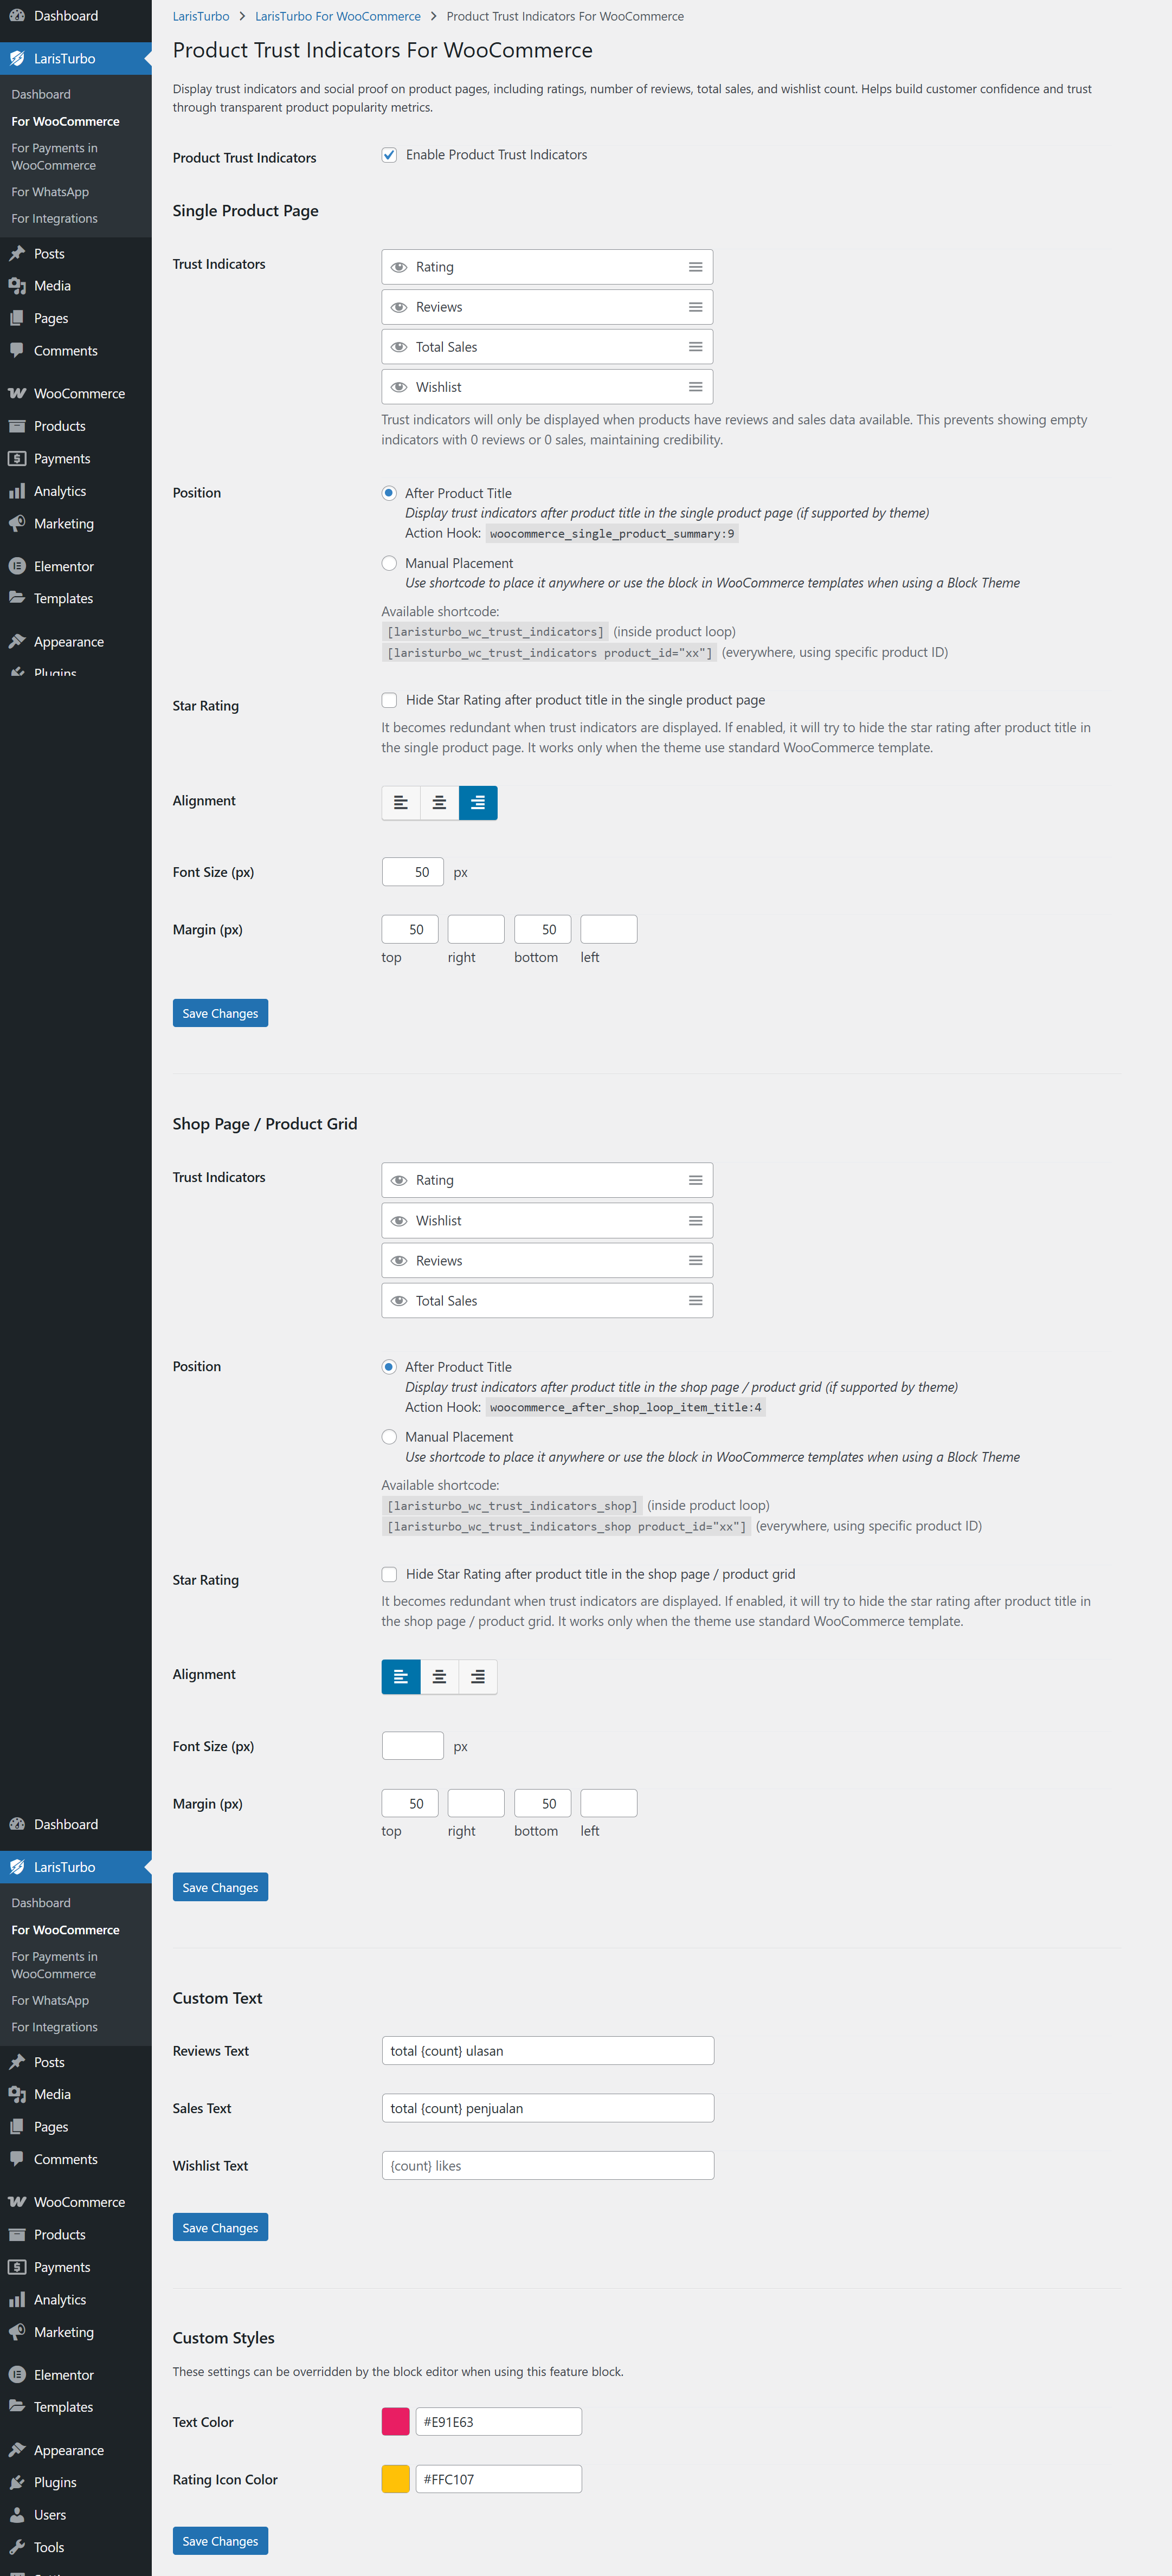Save Changes in the Shop Page / Product Grid section
Viewport: 1172px width, 2576px height.
(220, 1887)
